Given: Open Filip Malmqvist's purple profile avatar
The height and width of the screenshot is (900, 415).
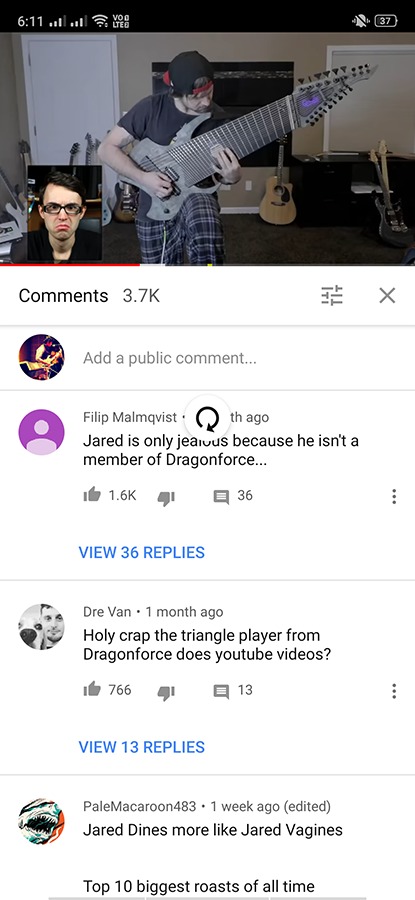Looking at the screenshot, I should [x=41, y=432].
